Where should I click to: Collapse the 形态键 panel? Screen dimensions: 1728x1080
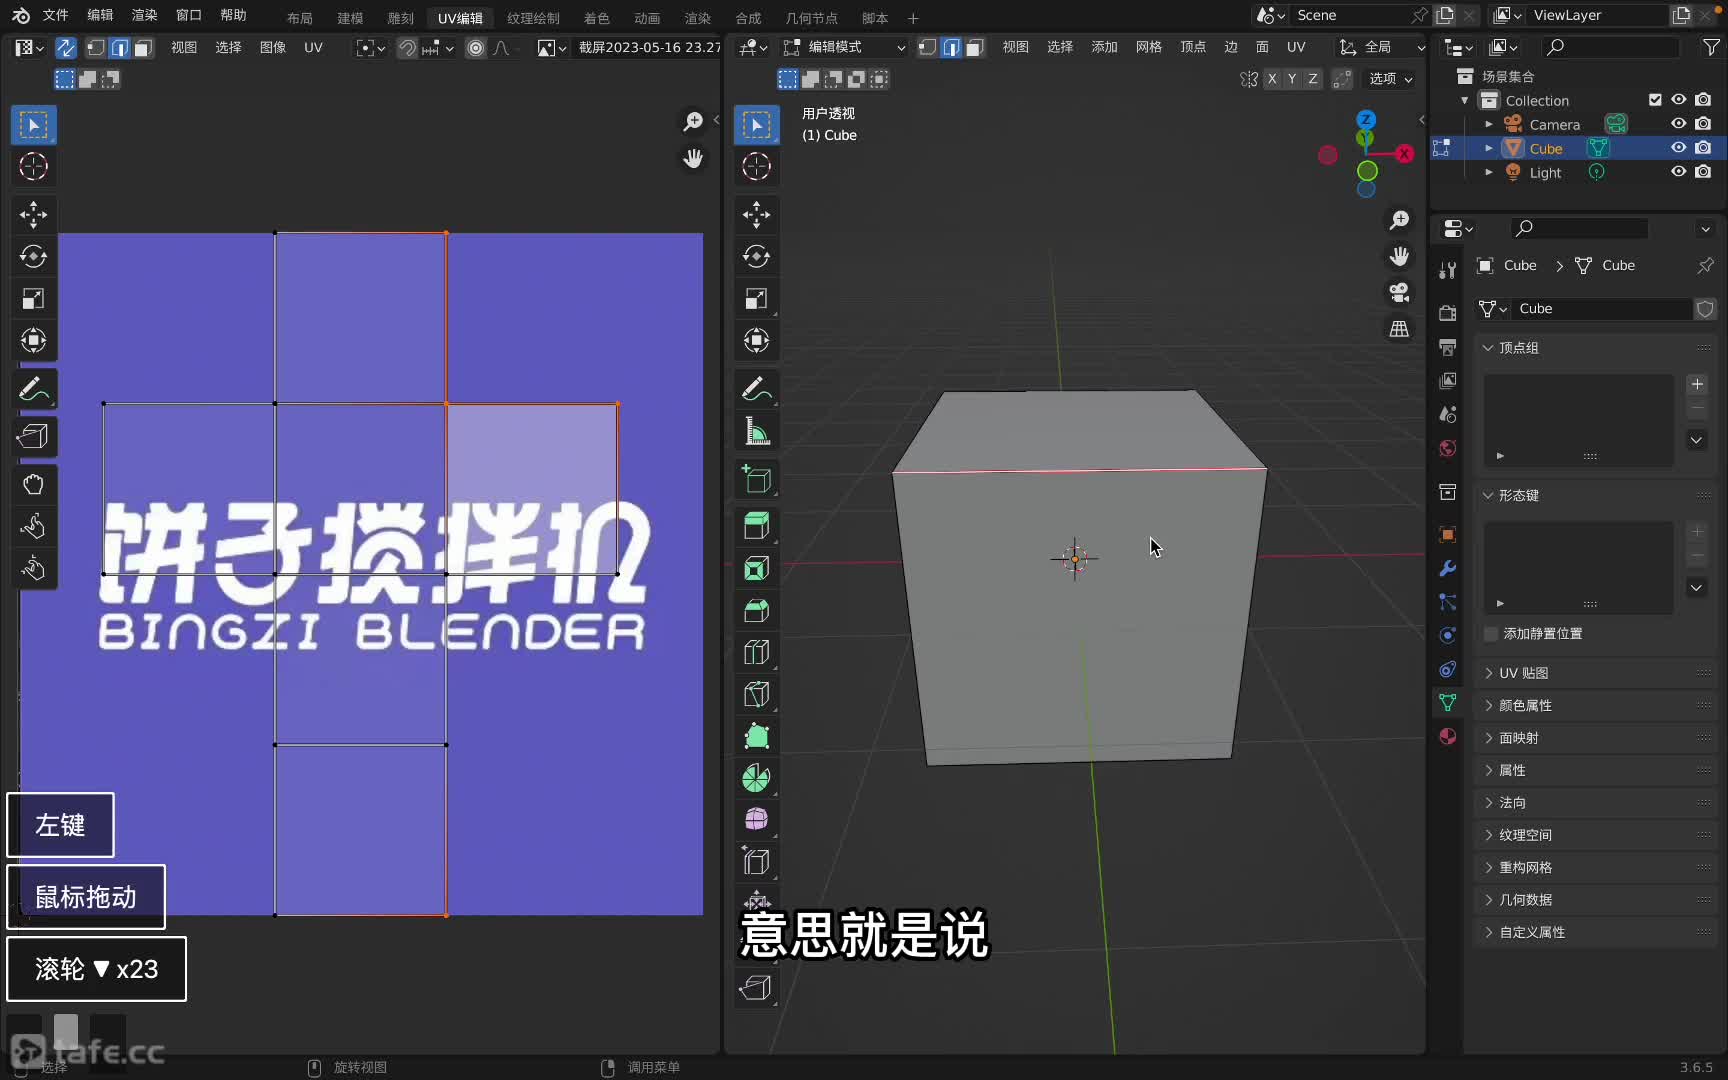(1518, 496)
